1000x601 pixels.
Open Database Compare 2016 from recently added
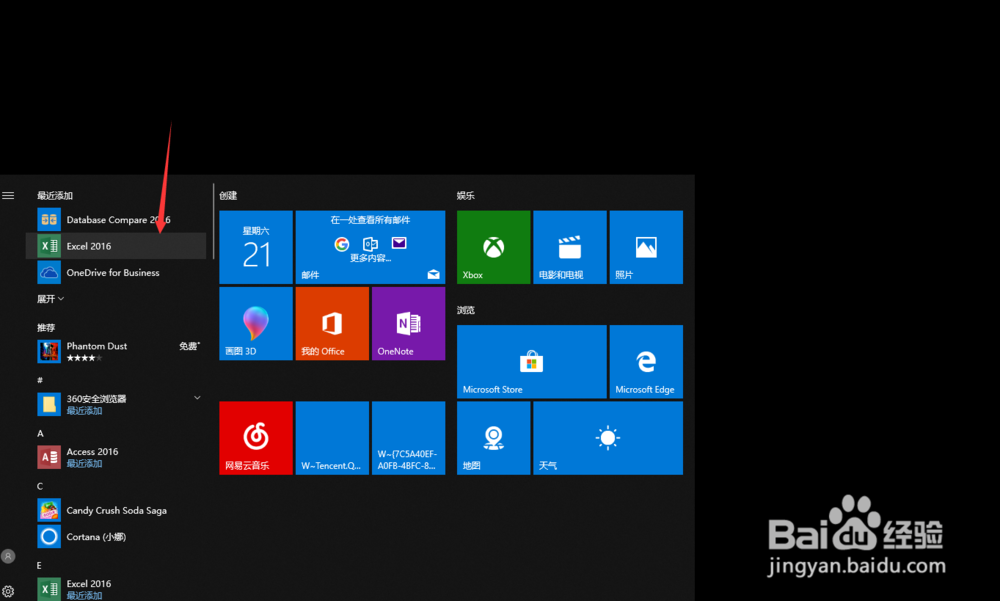coord(116,219)
